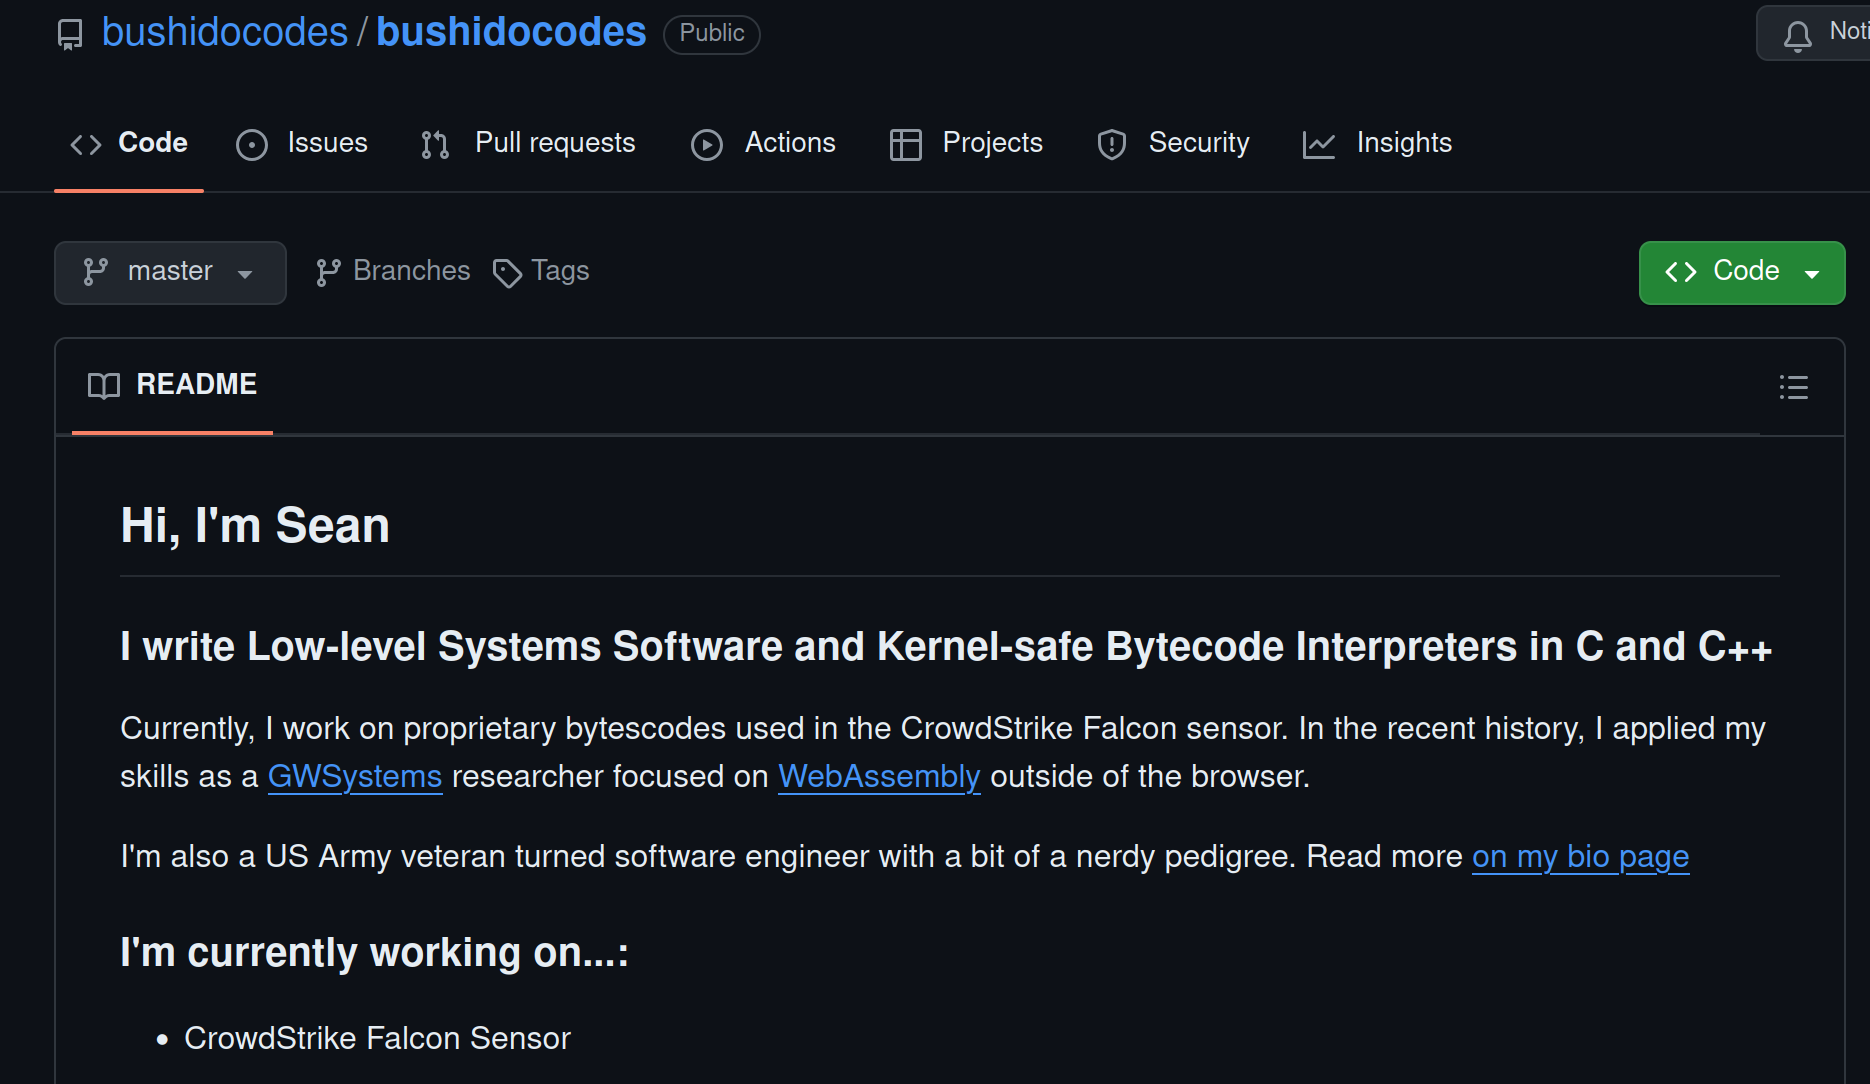This screenshot has height=1084, width=1870.
Task: Click the 'I'm currently working on...:' heading
Action: 375,952
